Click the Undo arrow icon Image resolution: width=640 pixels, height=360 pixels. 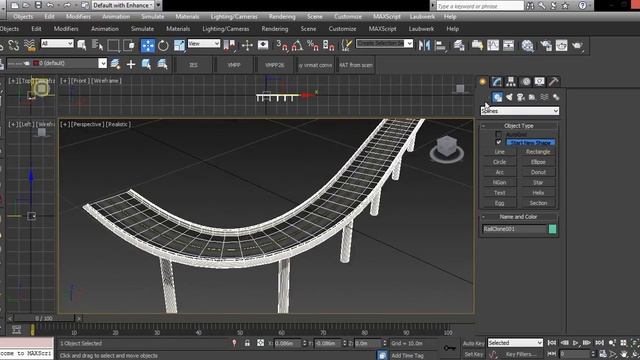pos(50,5)
